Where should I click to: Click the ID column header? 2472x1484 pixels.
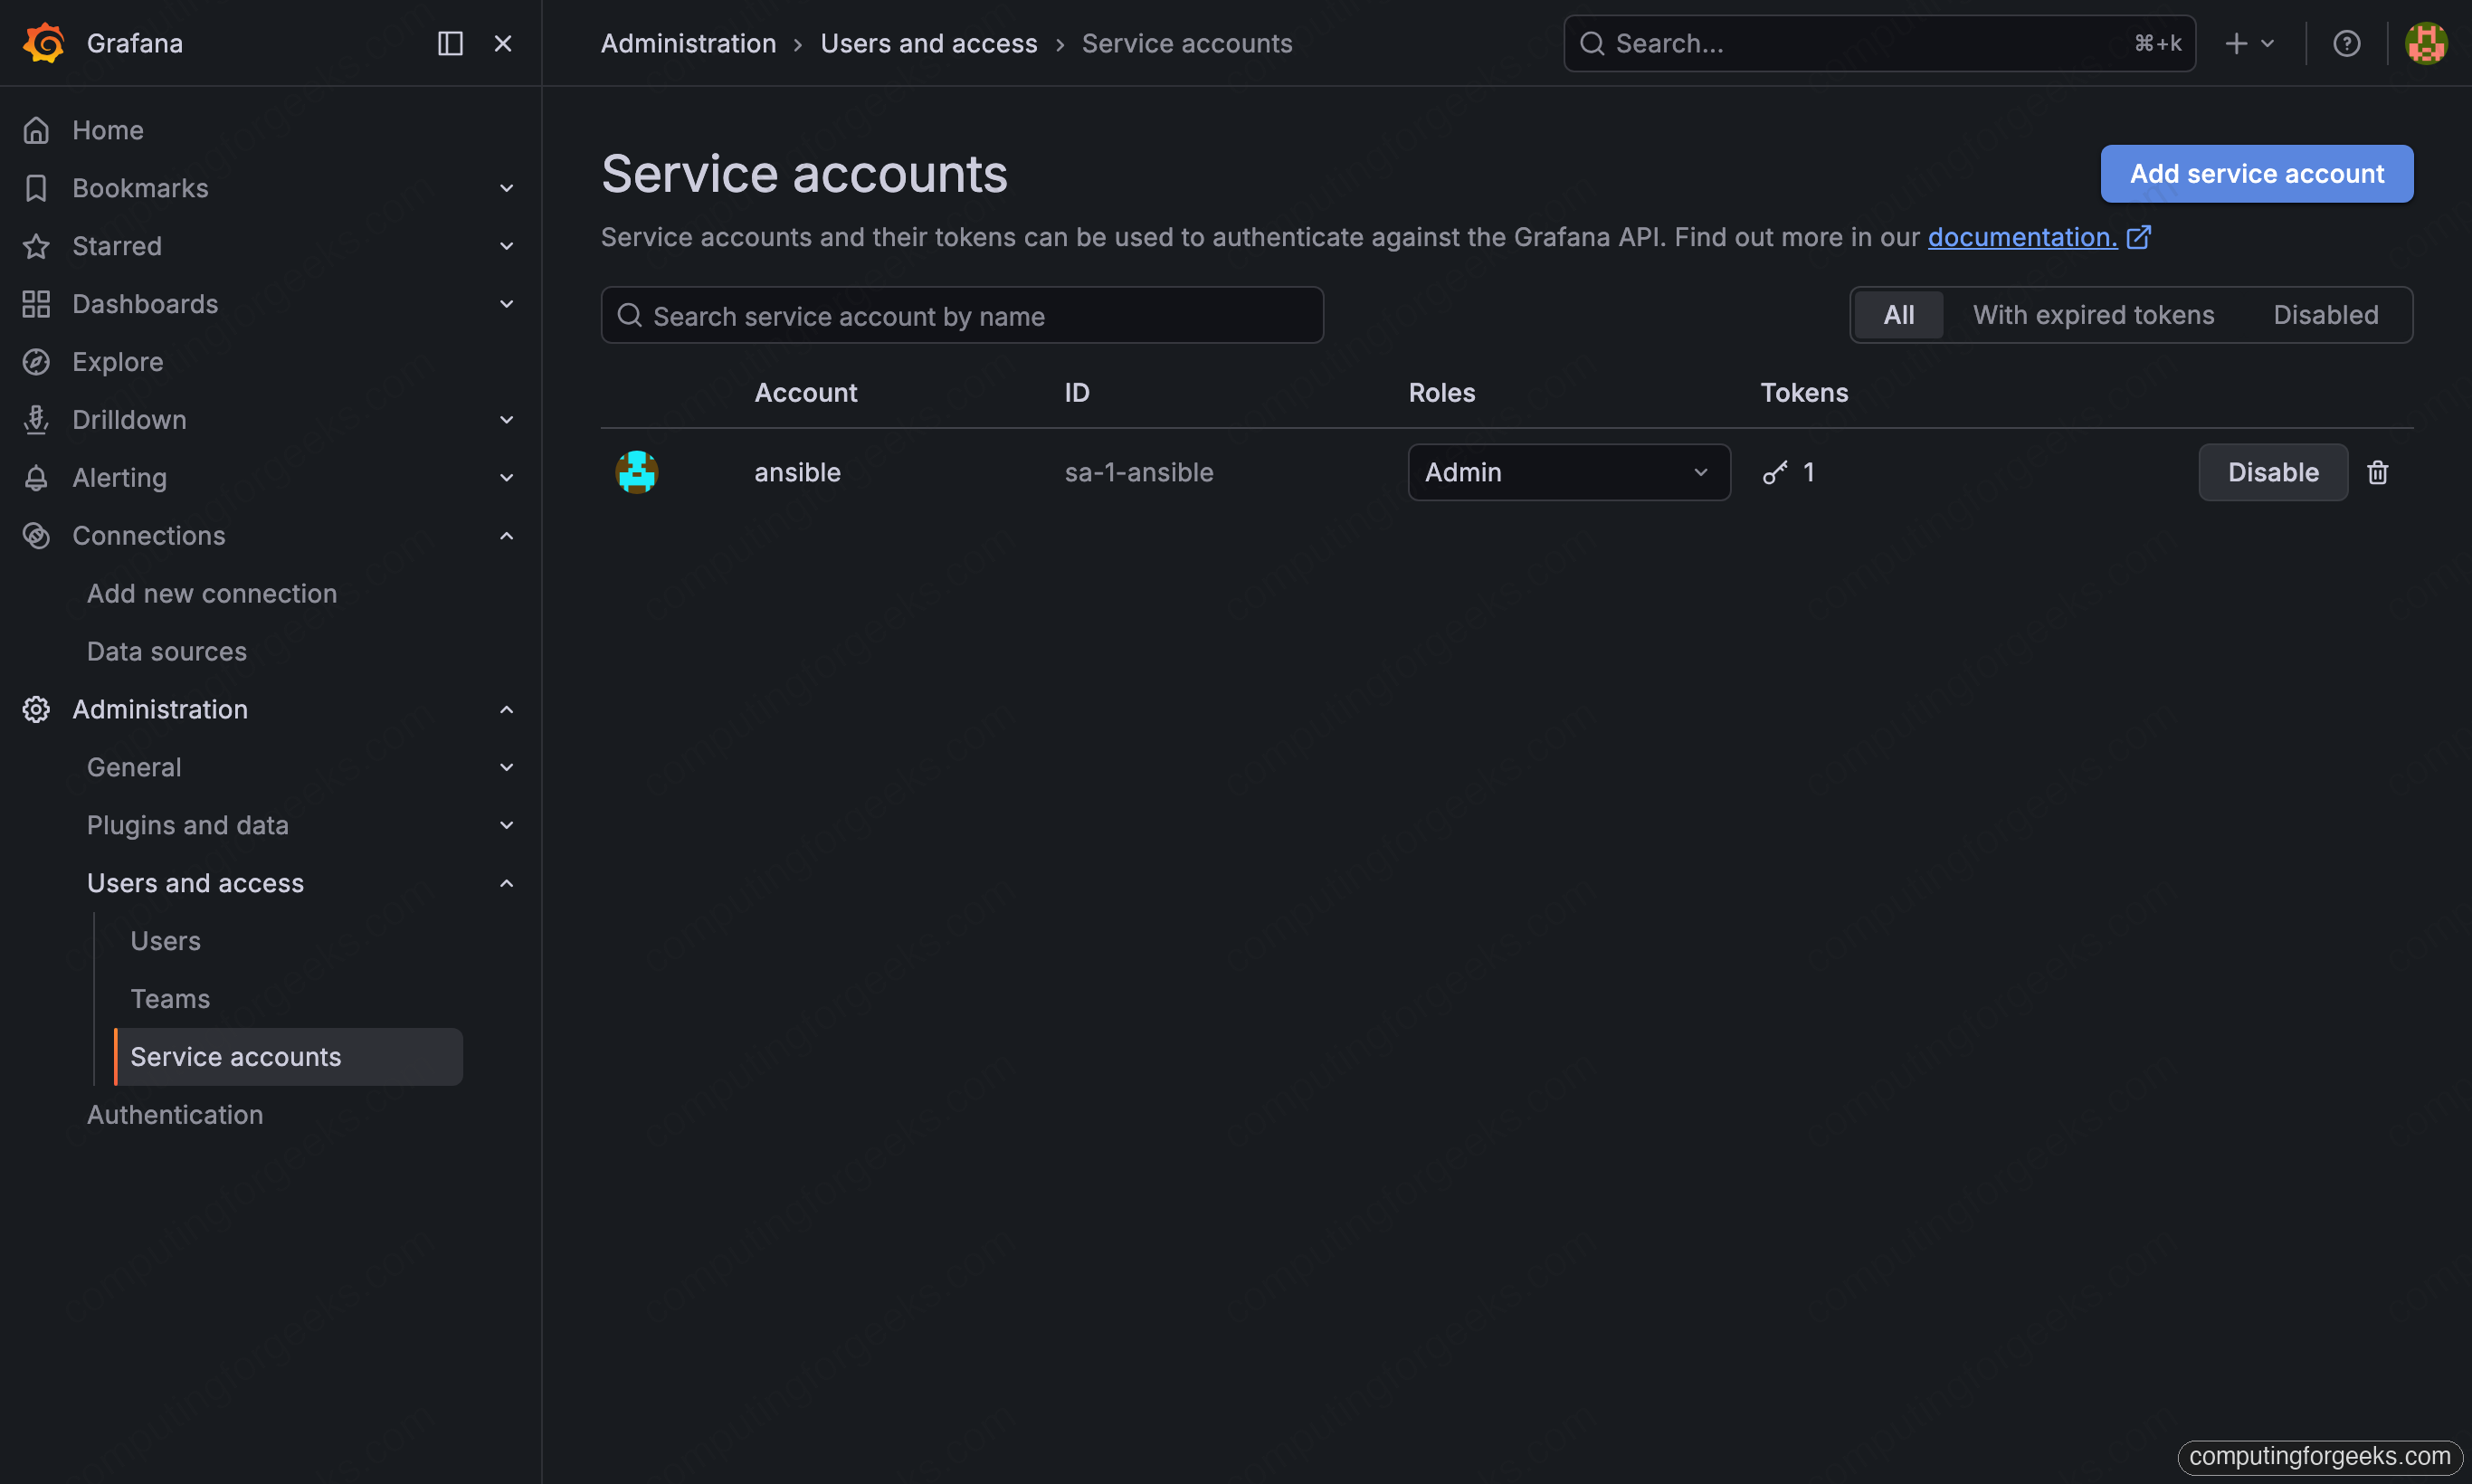coord(1077,393)
